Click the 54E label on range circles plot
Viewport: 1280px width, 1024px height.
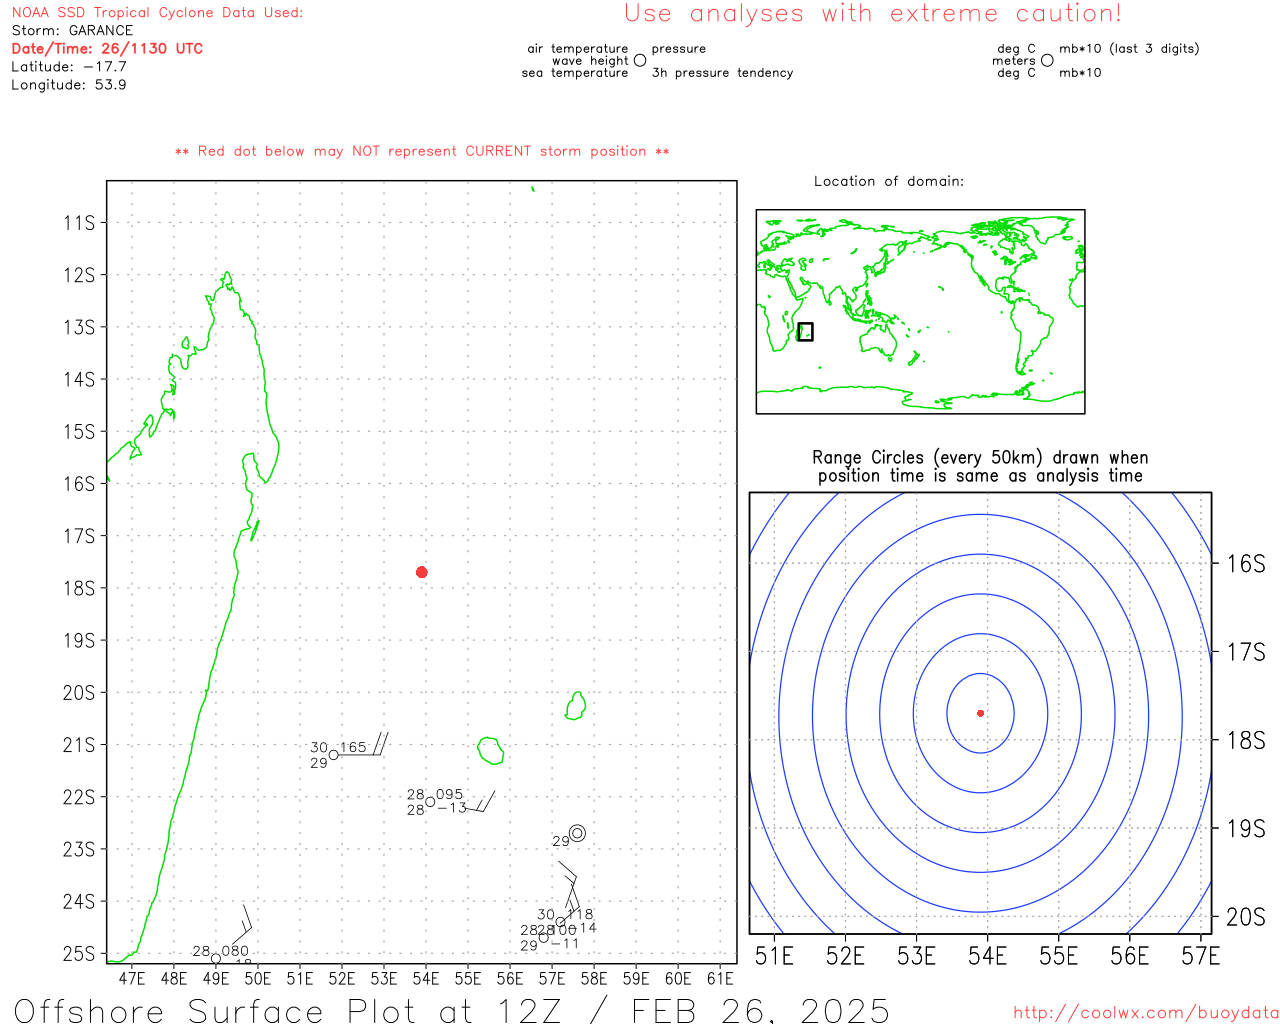click(x=988, y=957)
